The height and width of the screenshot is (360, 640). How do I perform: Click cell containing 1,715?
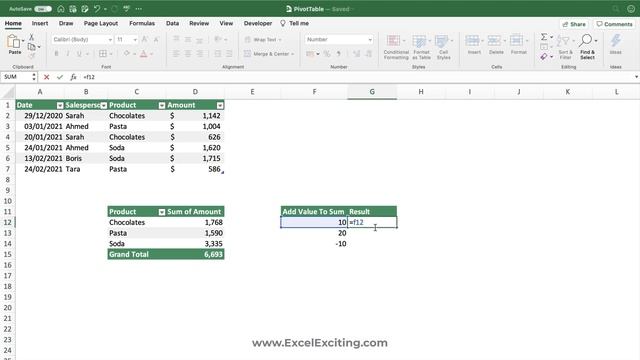click(x=195, y=158)
